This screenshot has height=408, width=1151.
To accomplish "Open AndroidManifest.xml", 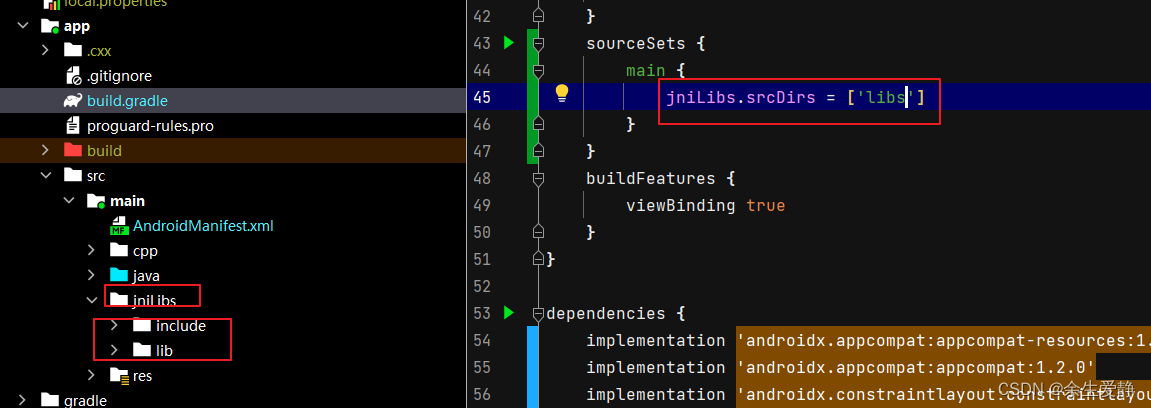I will pos(203,225).
